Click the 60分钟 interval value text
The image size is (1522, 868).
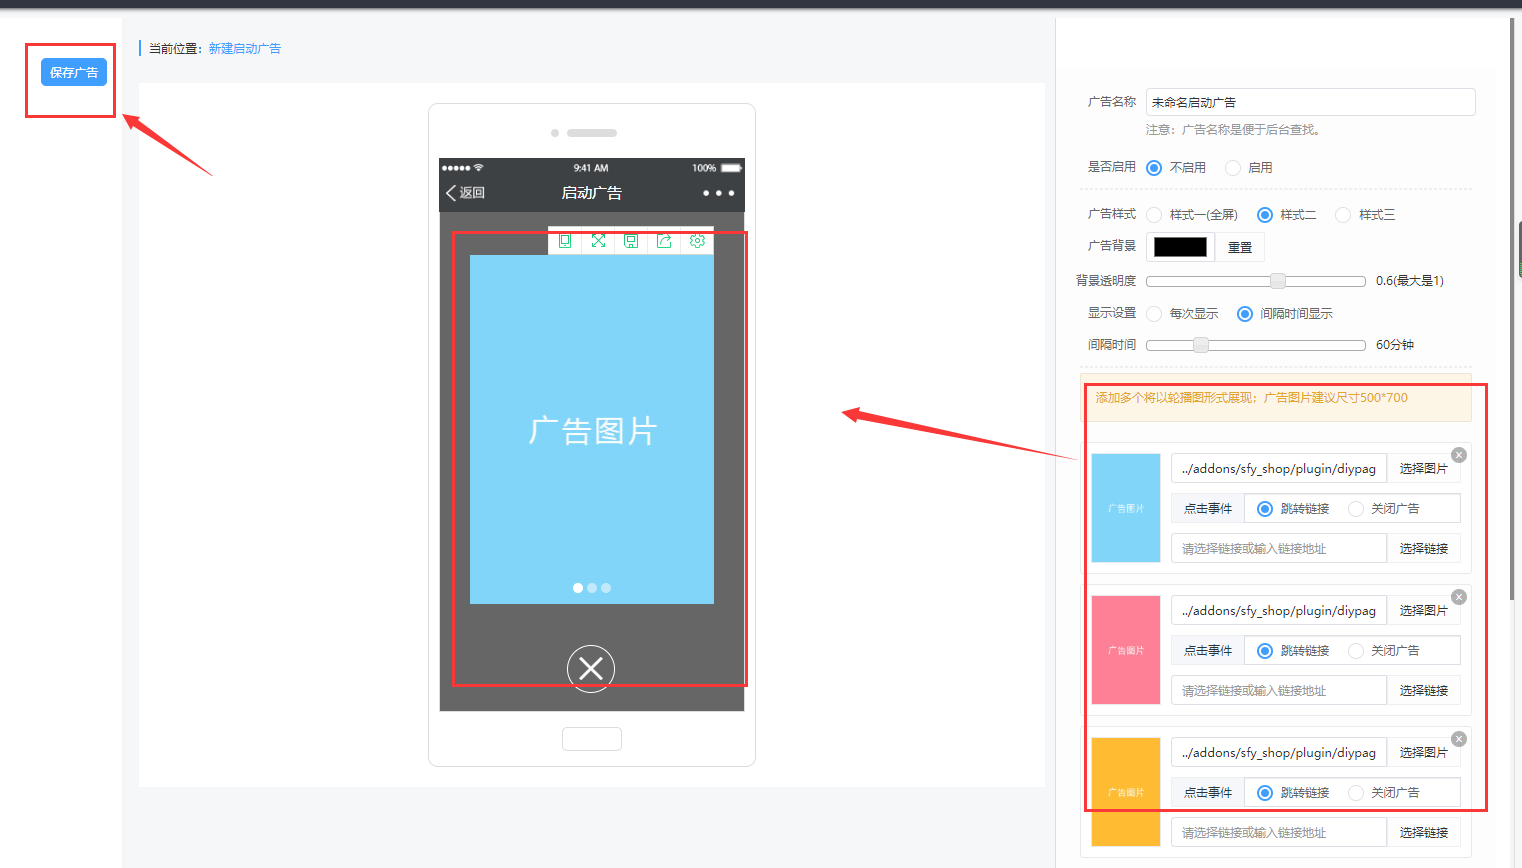coord(1395,345)
